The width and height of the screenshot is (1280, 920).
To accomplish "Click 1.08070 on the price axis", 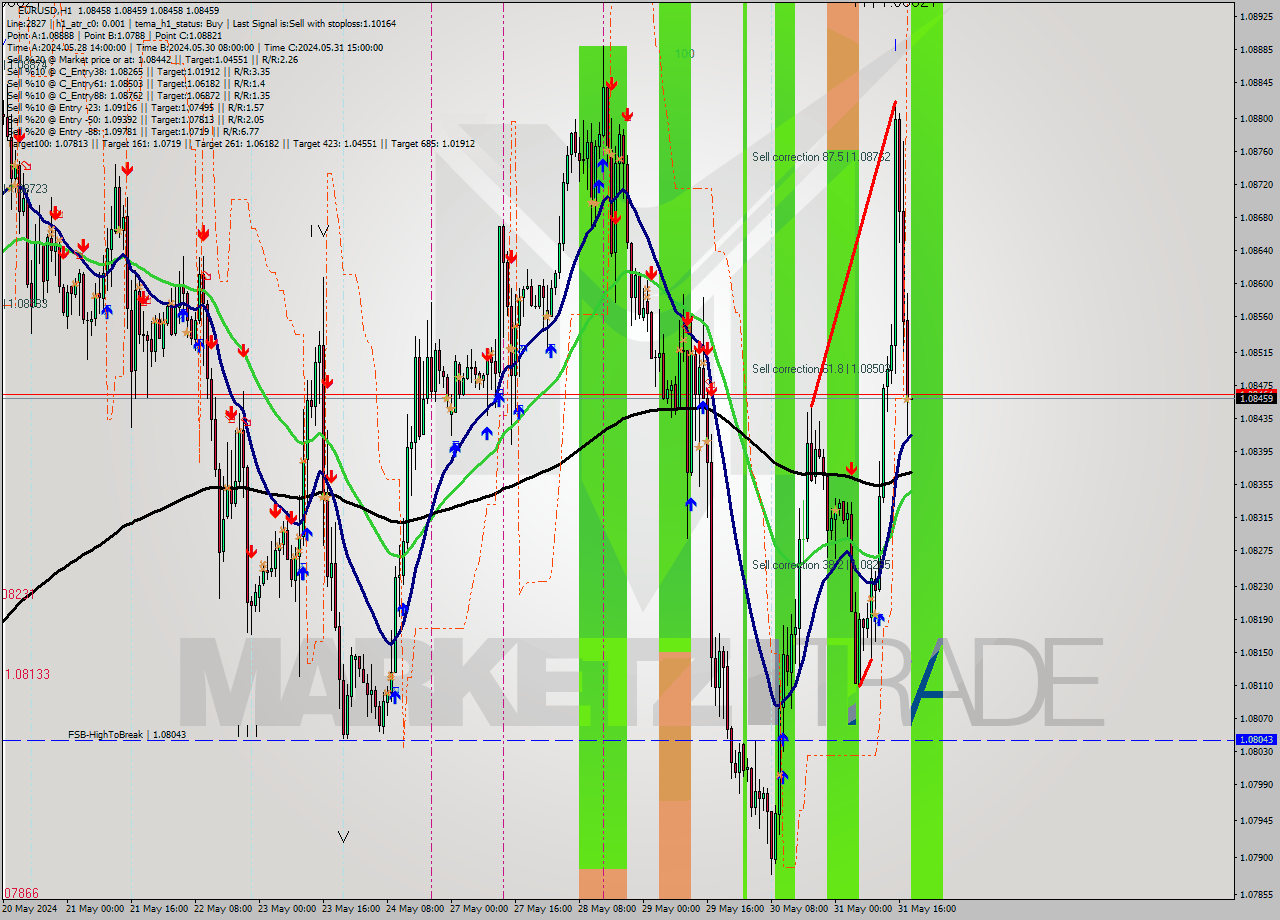I will 1256,719.
